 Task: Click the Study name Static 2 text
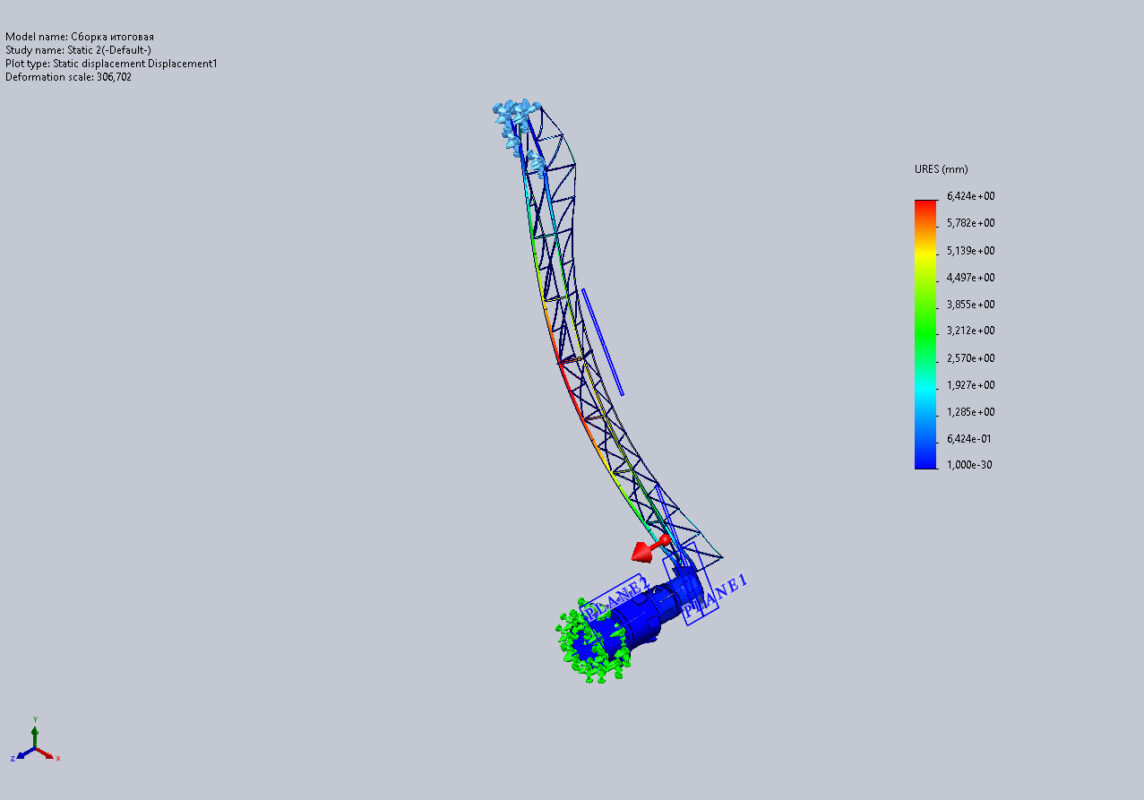tap(78, 50)
